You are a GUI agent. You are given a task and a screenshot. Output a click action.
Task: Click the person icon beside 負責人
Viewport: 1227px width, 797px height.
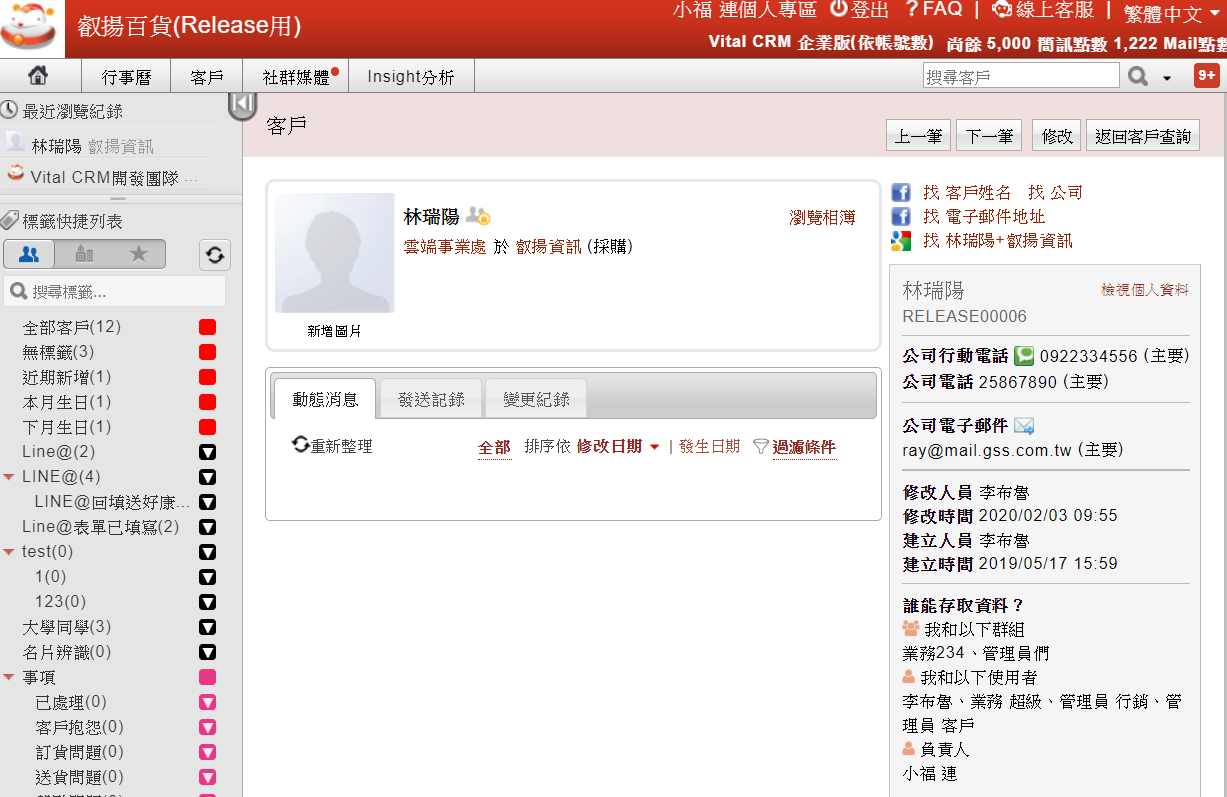coord(909,748)
